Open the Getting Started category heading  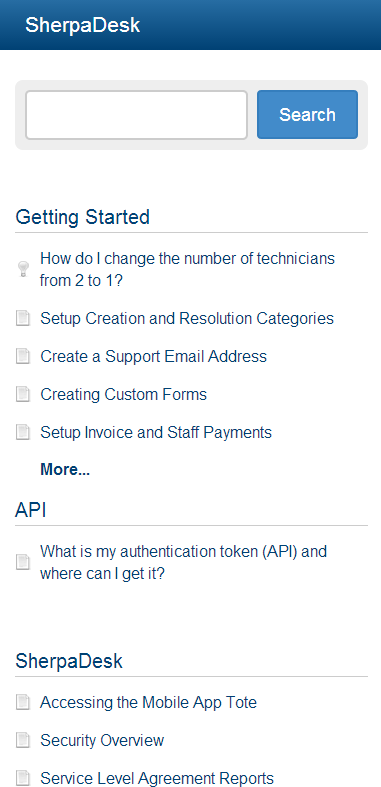click(82, 217)
